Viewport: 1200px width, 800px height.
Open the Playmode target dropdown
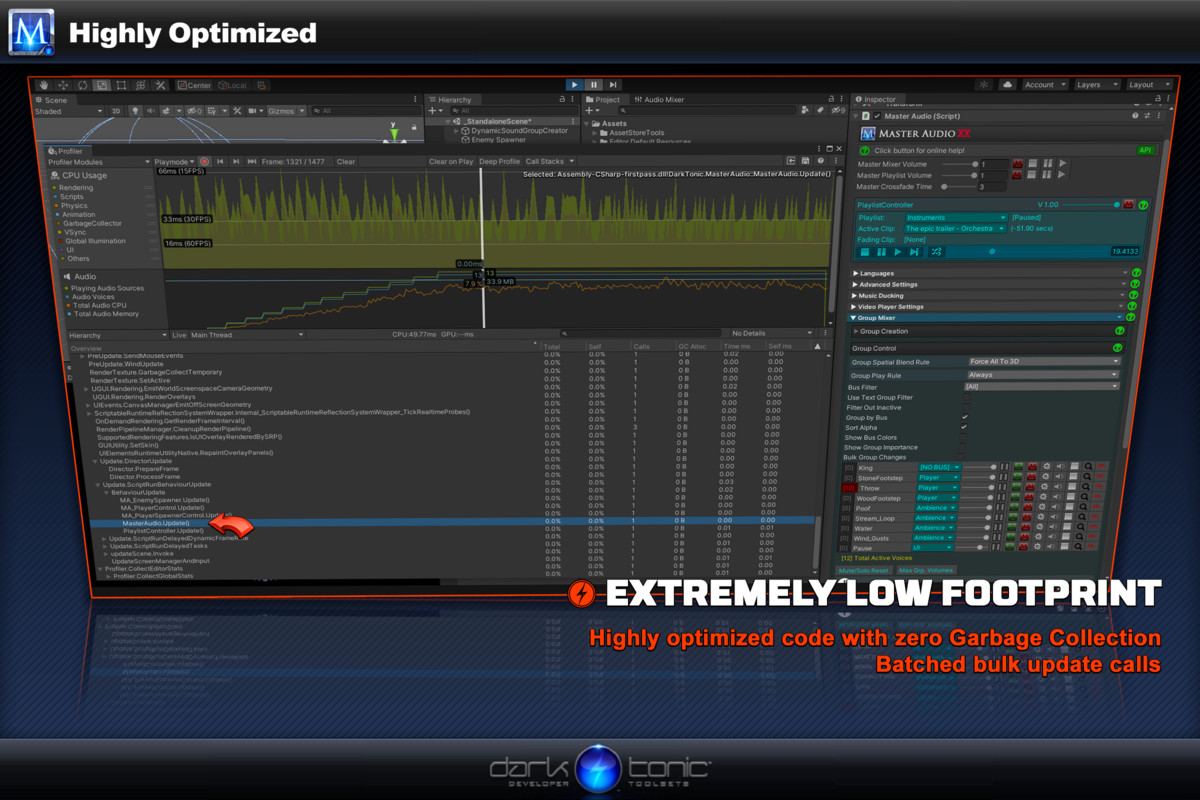(174, 161)
